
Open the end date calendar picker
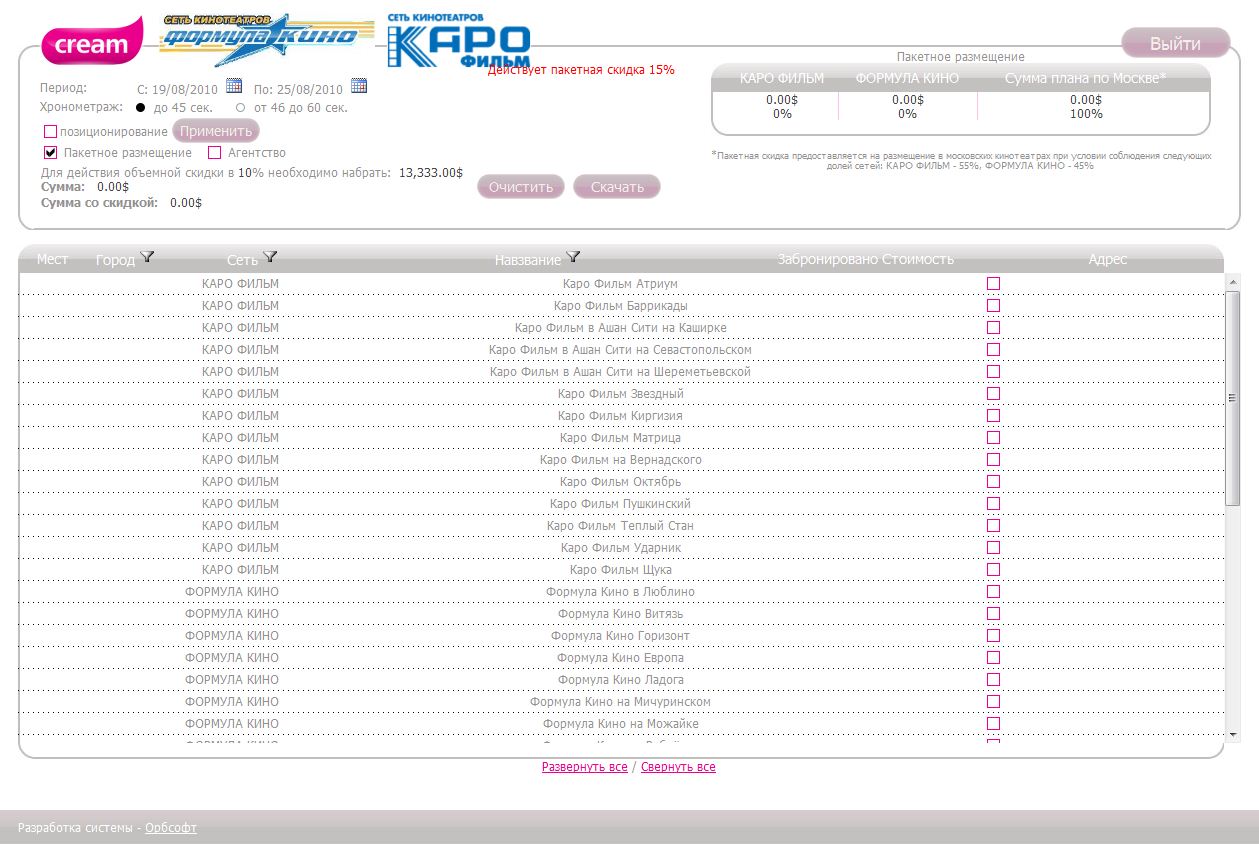click(359, 86)
